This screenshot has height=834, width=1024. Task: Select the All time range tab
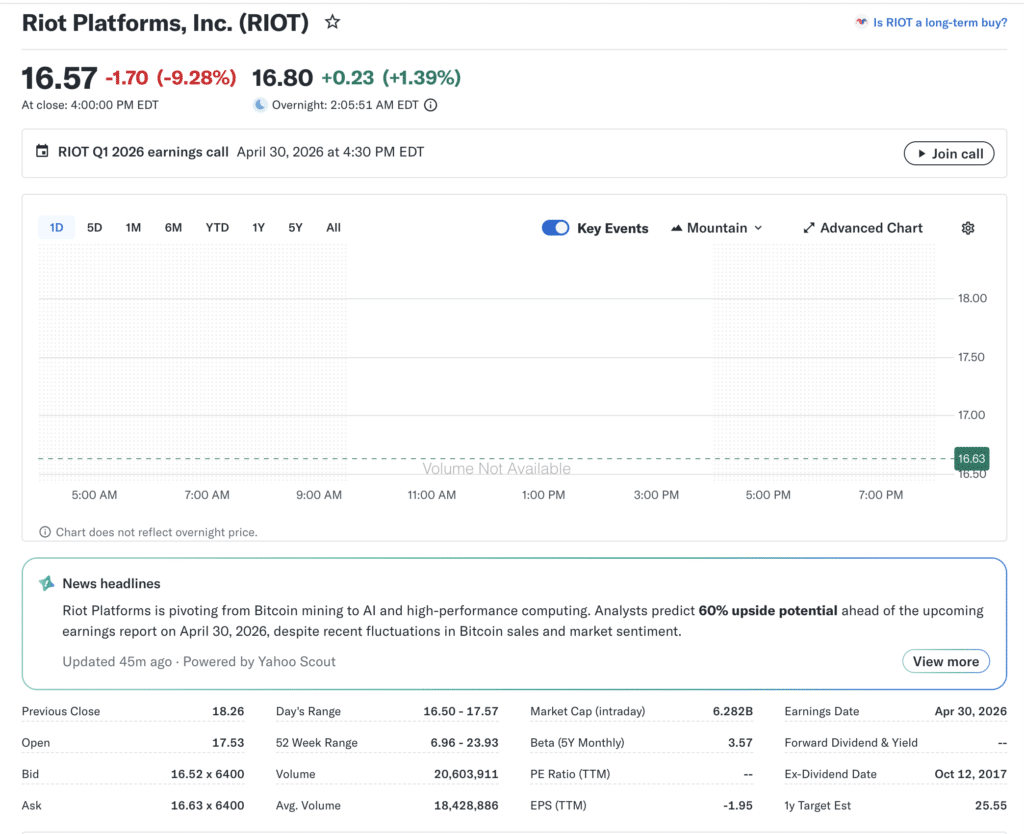point(333,228)
